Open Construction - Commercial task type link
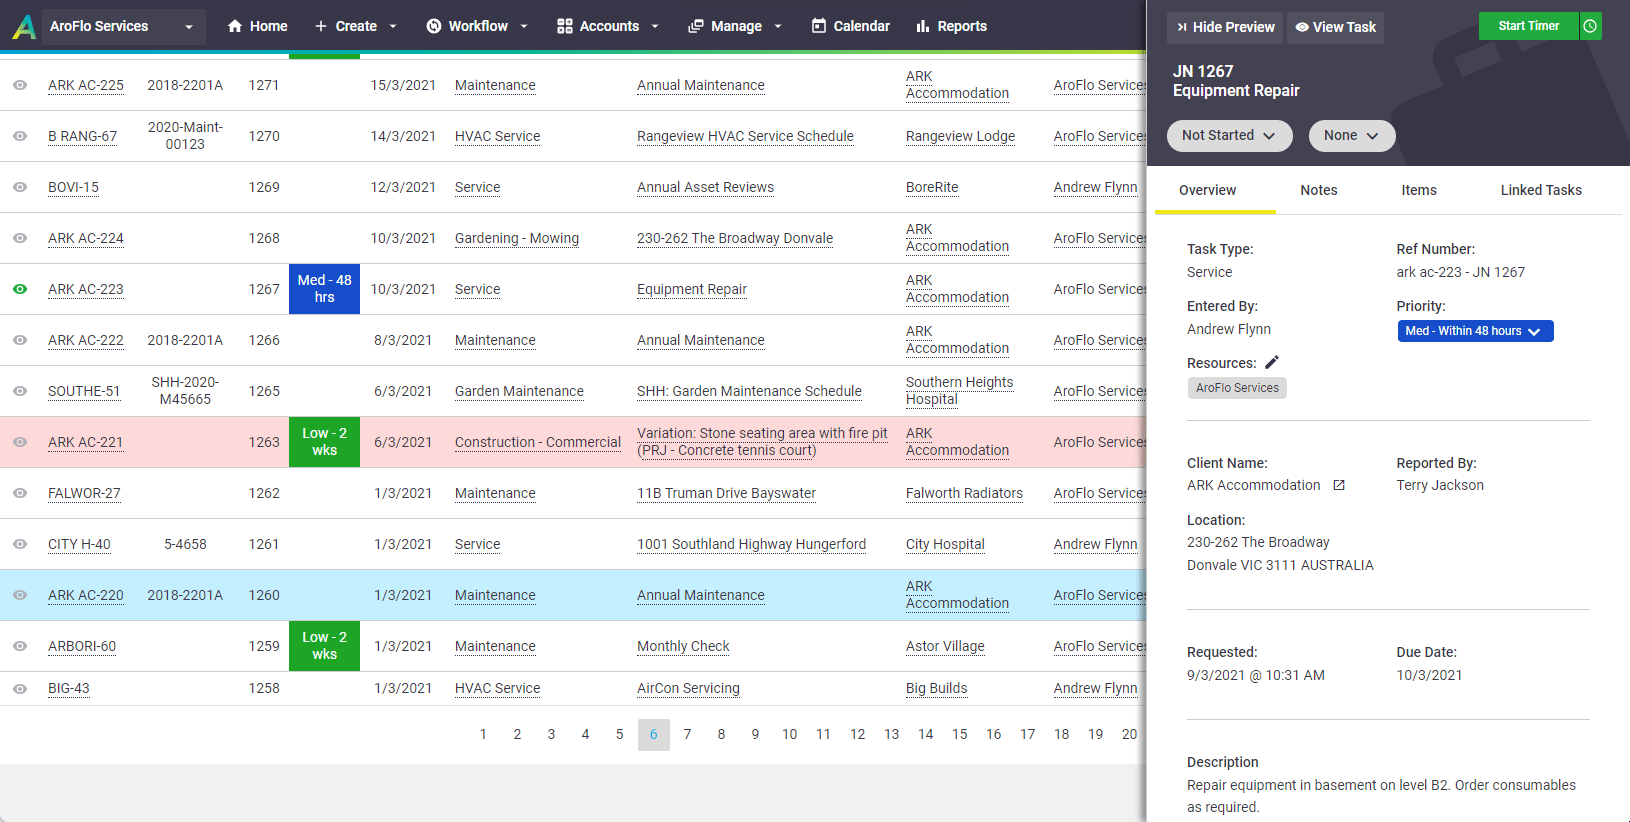Screen dimensions: 1630x822 (538, 442)
